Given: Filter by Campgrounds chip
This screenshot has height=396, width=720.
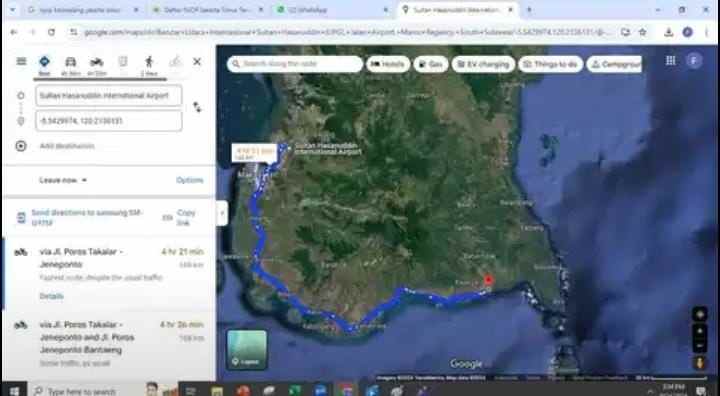Looking at the screenshot, I should [x=614, y=64].
